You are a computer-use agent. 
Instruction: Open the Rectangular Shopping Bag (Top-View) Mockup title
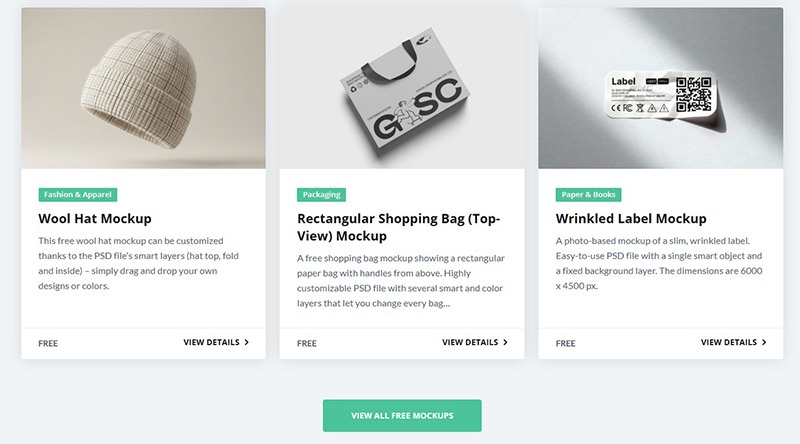[x=398, y=227]
